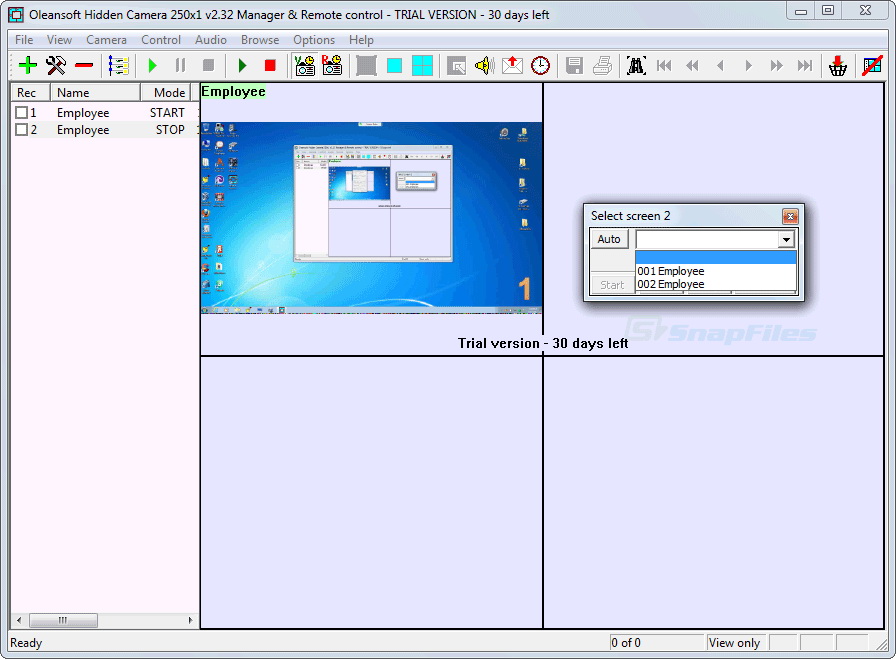Click the camera list scrollbar right arrow
The width and height of the screenshot is (896, 659).
190,620
